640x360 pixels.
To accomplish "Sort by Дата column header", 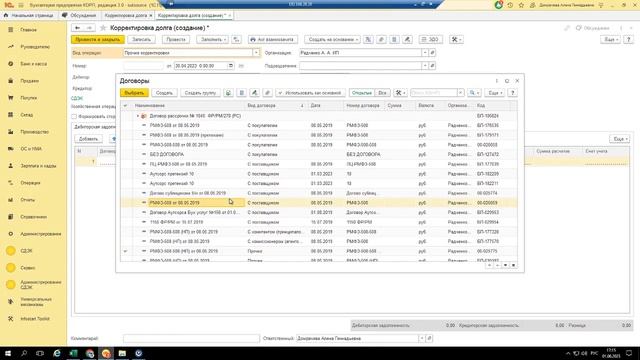I will 325,106.
